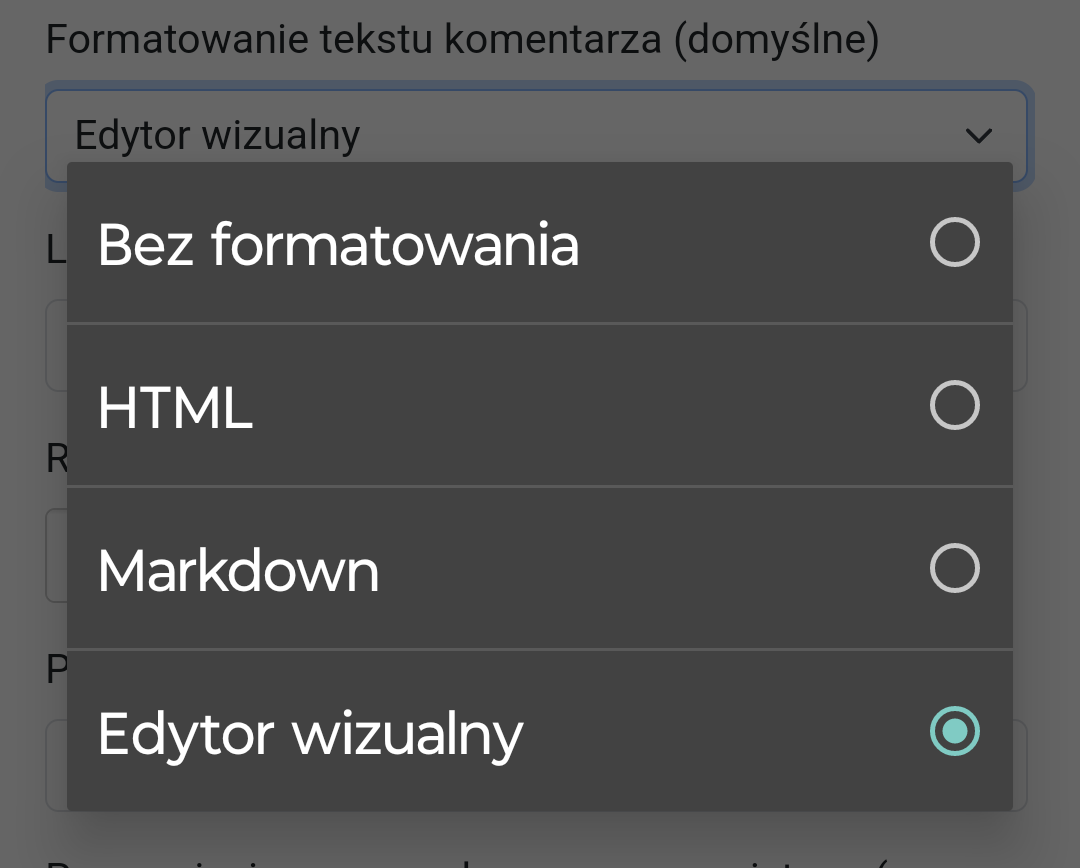The width and height of the screenshot is (1080, 868).
Task: Pick the 'HTML' list entry label
Action: point(175,407)
